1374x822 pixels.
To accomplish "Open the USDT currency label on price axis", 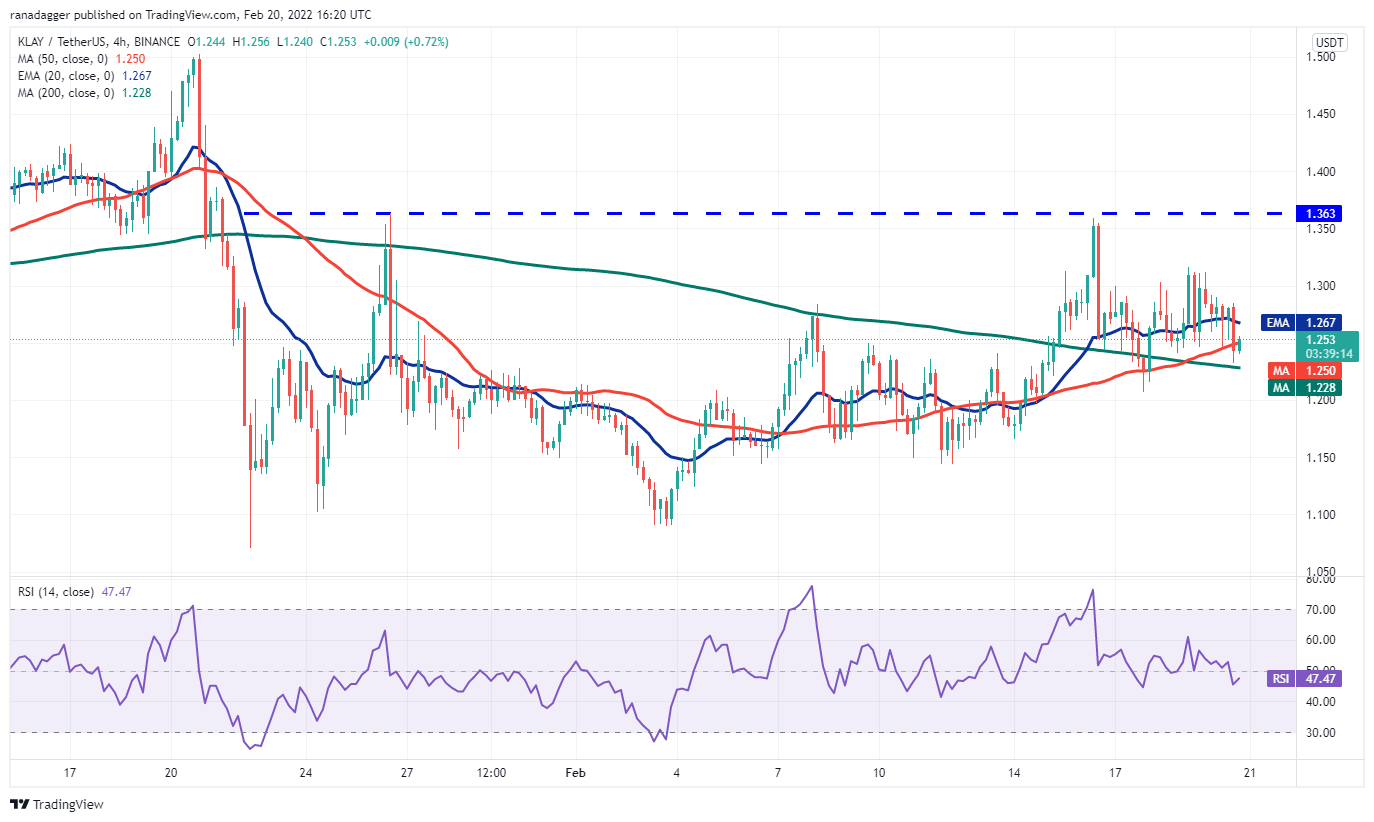I will [1332, 43].
